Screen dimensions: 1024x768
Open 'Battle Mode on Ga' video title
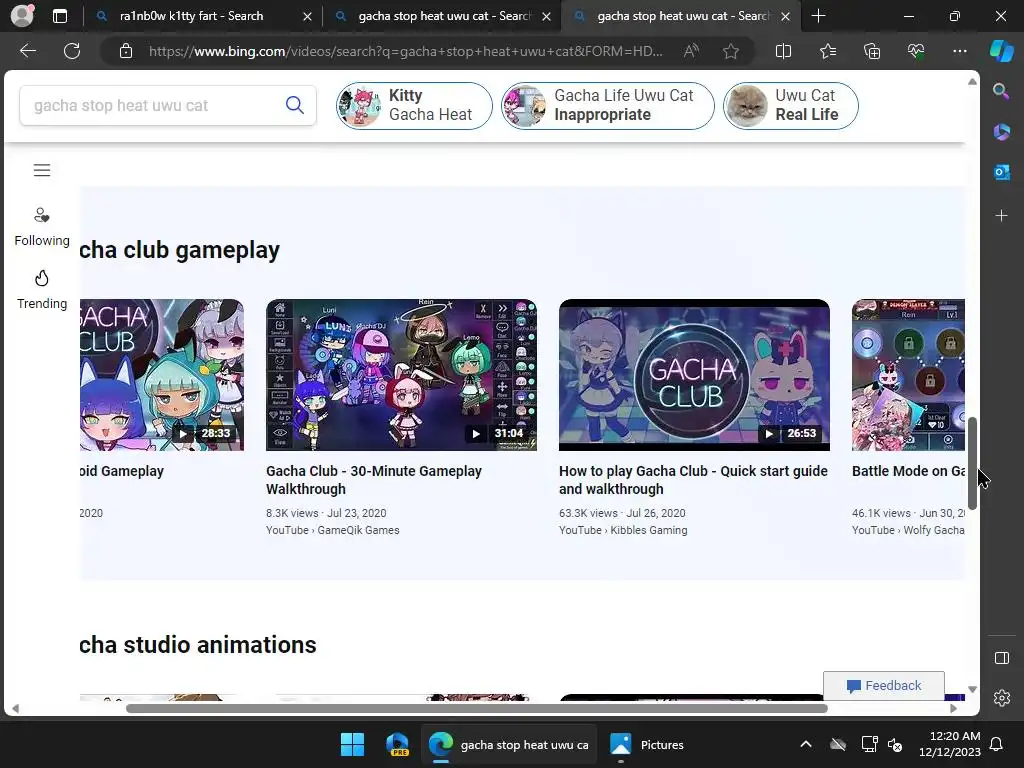(908, 471)
